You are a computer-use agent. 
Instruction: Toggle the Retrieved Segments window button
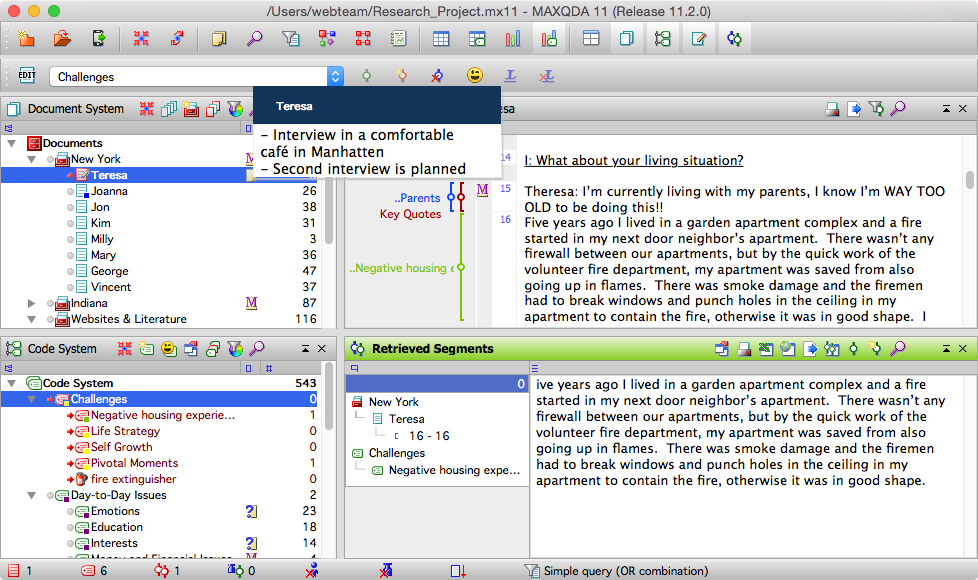pos(734,39)
